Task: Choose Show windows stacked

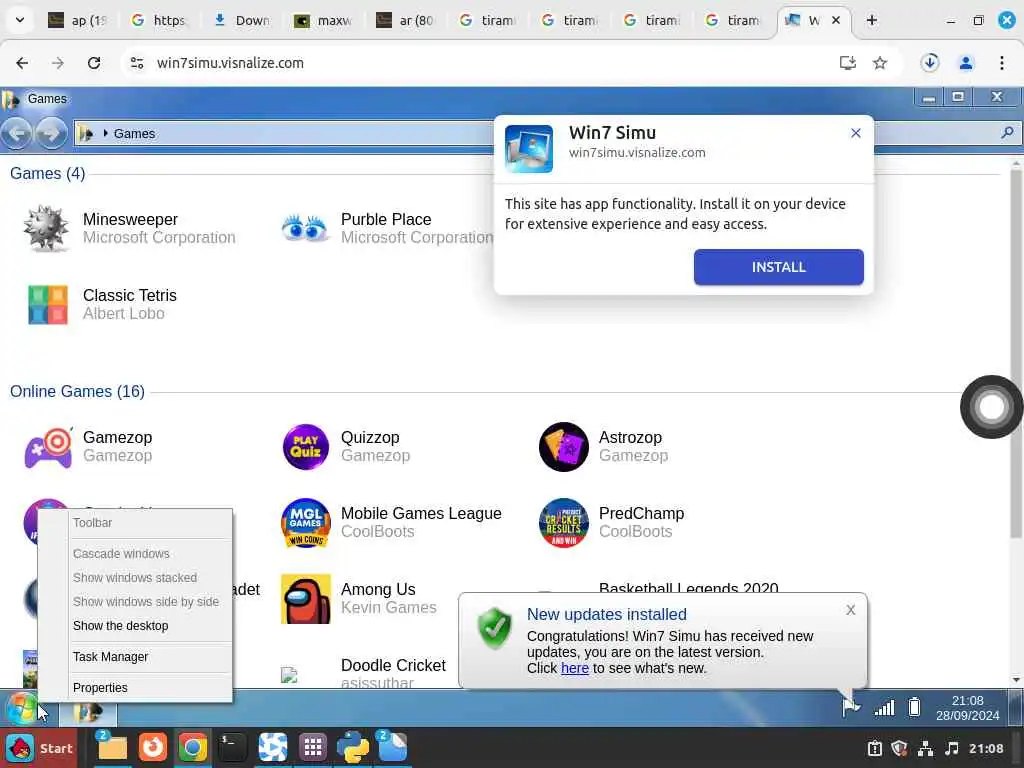Action: click(x=135, y=578)
